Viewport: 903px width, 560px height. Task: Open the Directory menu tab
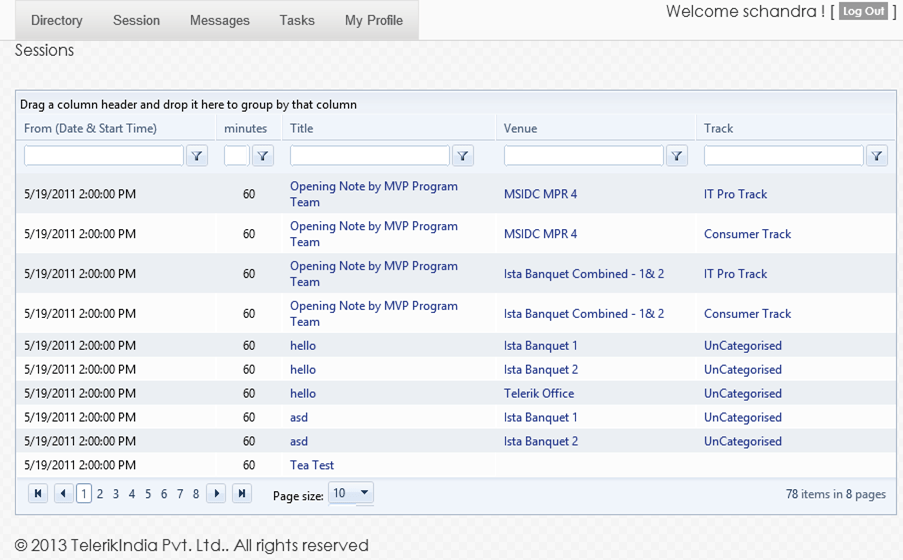pos(57,20)
